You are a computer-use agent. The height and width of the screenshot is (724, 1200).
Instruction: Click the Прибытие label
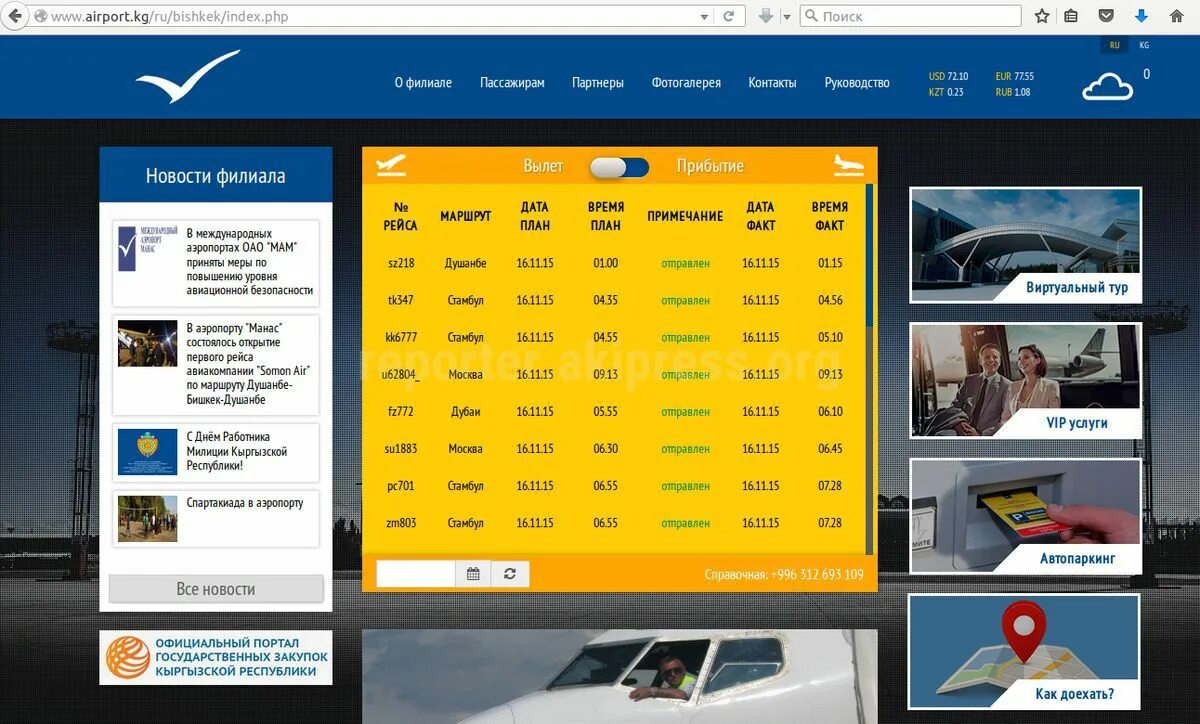click(710, 166)
